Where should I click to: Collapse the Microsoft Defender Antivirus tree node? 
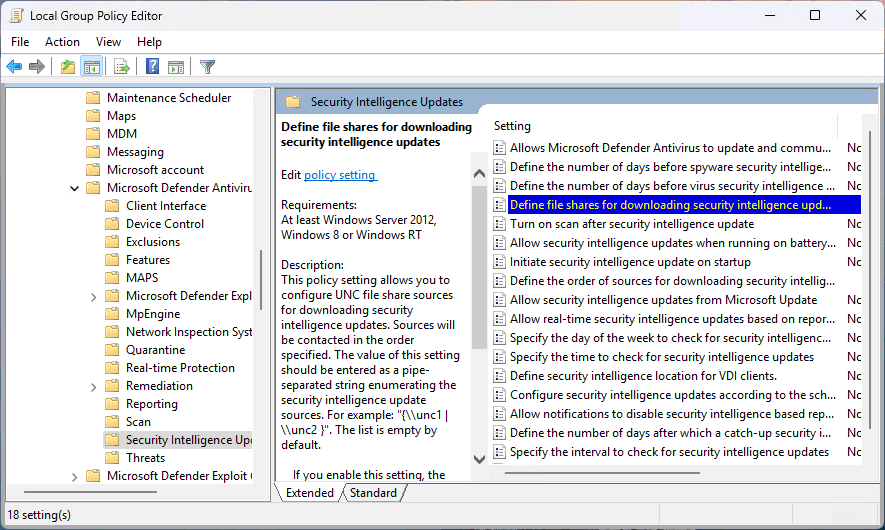tap(75, 188)
